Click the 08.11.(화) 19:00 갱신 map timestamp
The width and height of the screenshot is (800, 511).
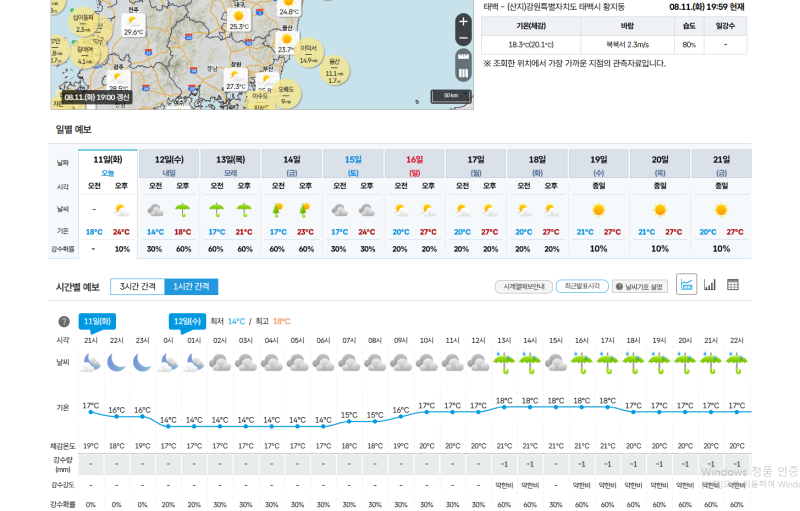97,97
